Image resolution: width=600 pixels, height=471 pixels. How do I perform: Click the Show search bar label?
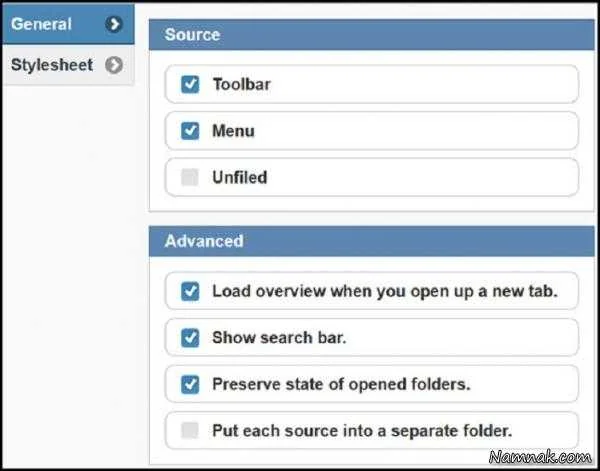click(x=279, y=338)
